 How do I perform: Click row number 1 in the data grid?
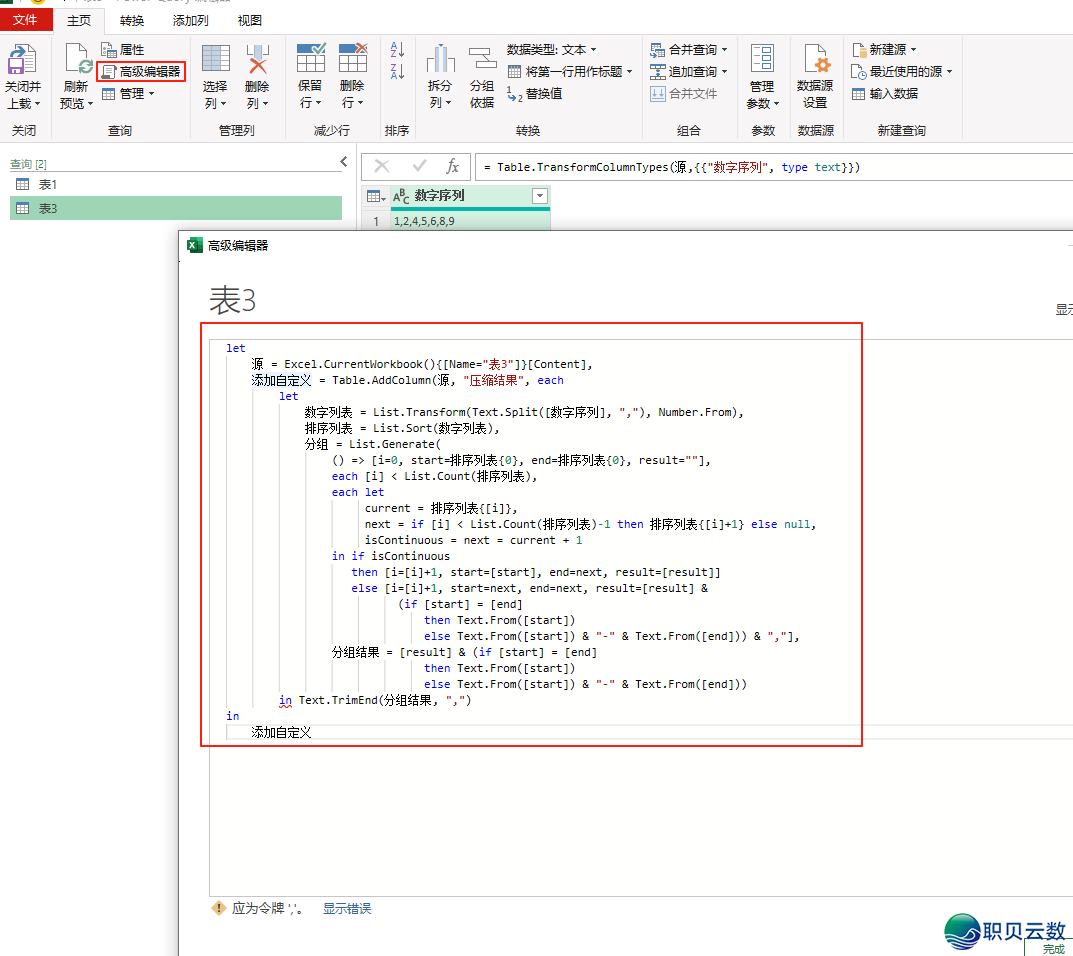[x=376, y=221]
